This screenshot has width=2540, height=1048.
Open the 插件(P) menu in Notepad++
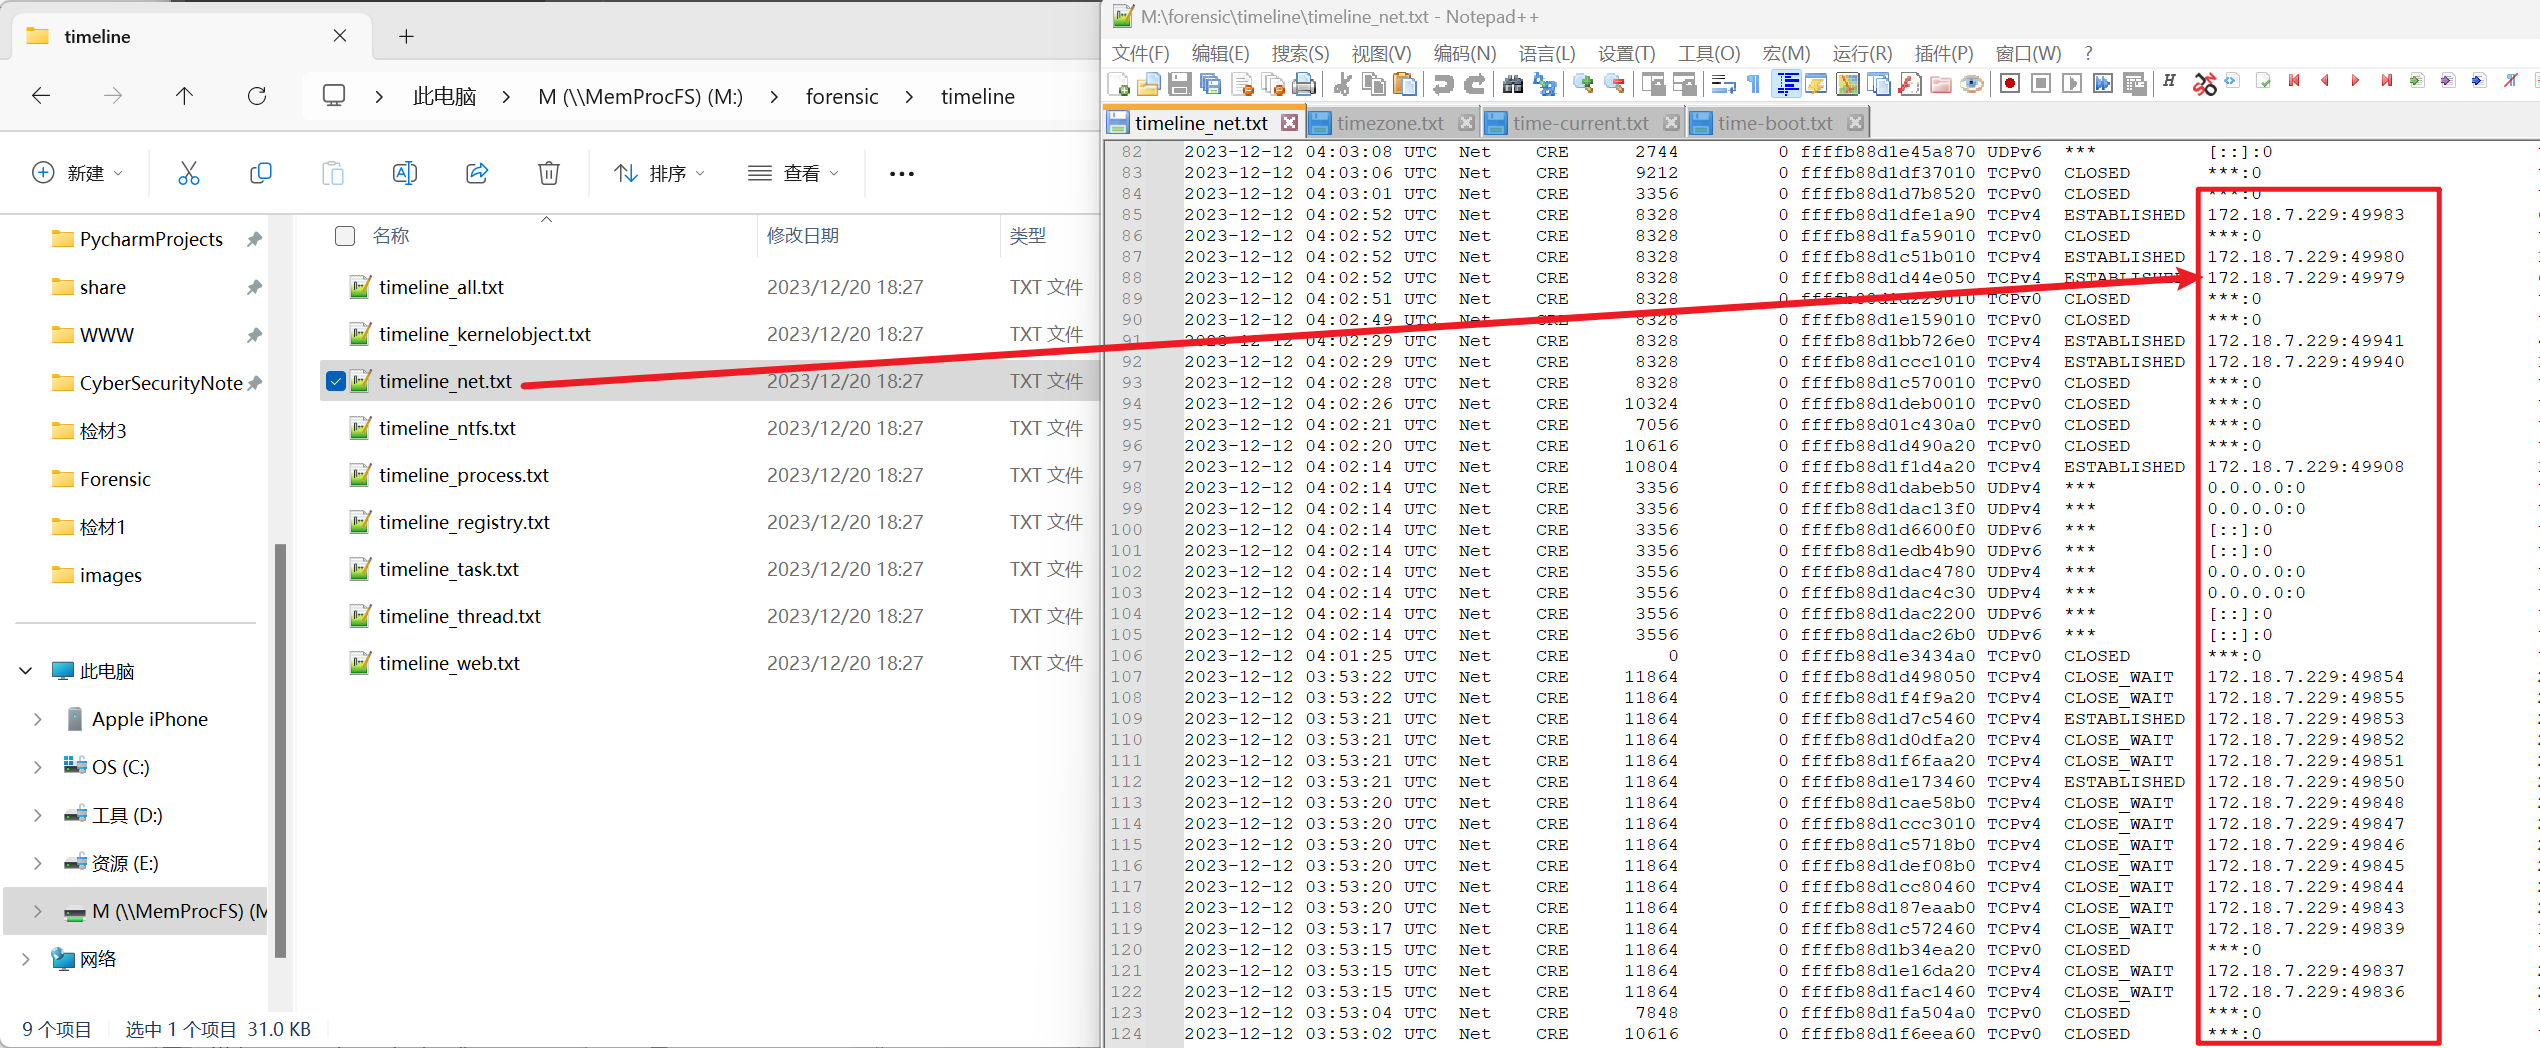coord(1944,53)
